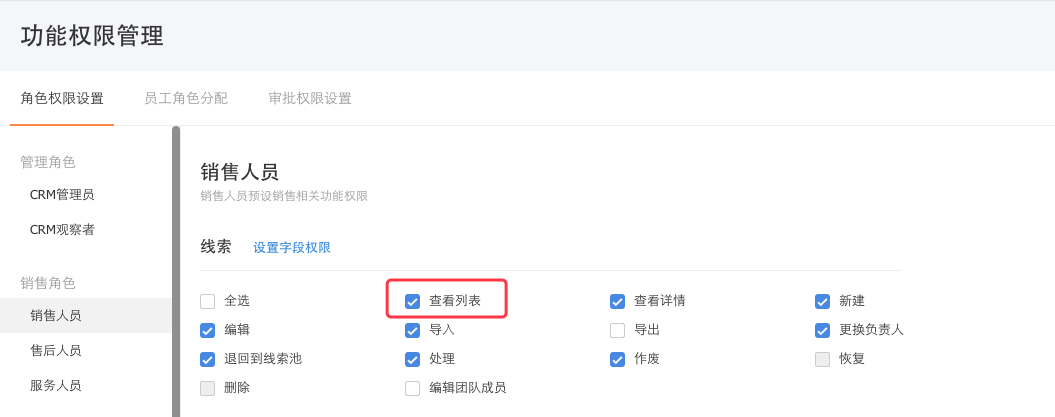Select 销售人员 role in sidebar
The height and width of the screenshot is (417, 1055).
coord(56,315)
